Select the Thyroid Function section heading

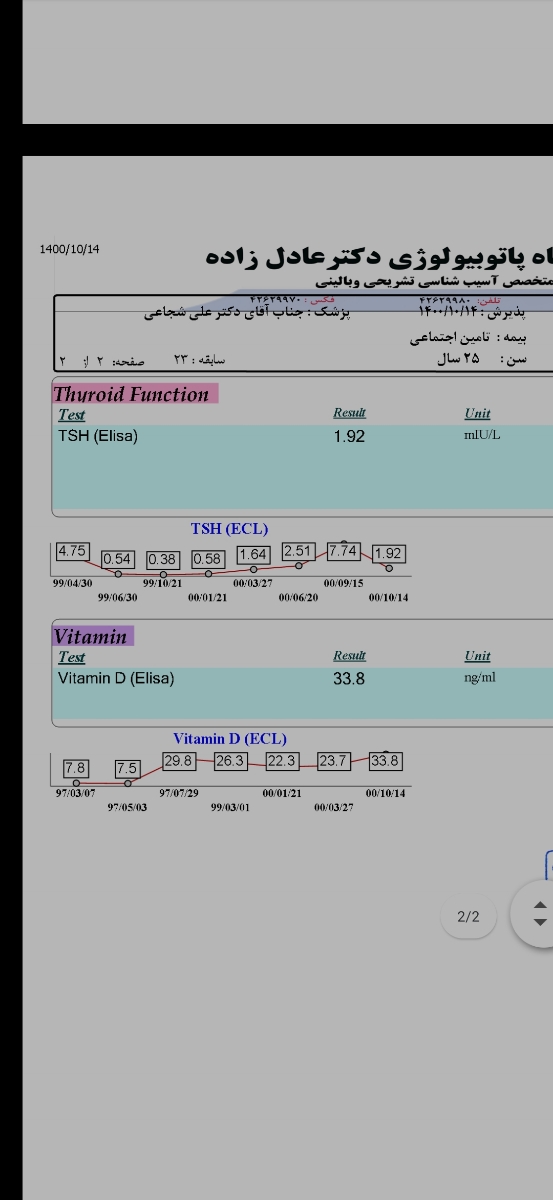click(x=132, y=394)
